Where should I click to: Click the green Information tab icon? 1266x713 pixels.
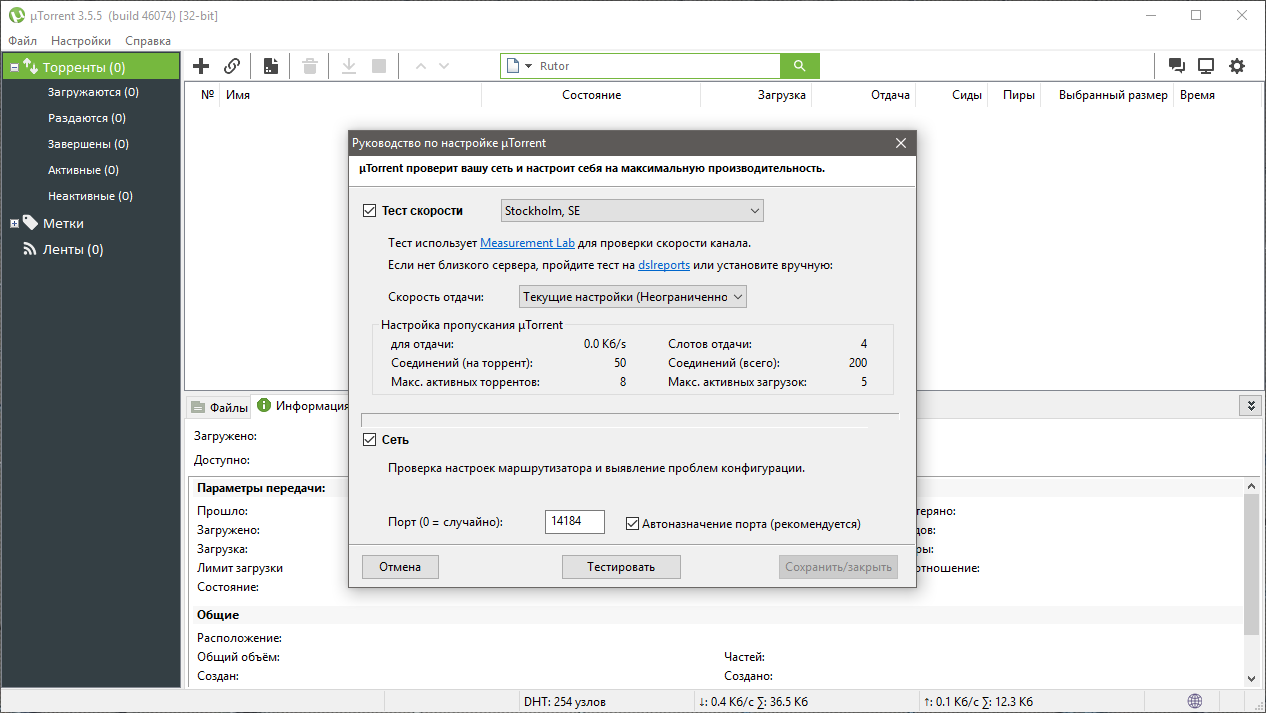pos(264,406)
